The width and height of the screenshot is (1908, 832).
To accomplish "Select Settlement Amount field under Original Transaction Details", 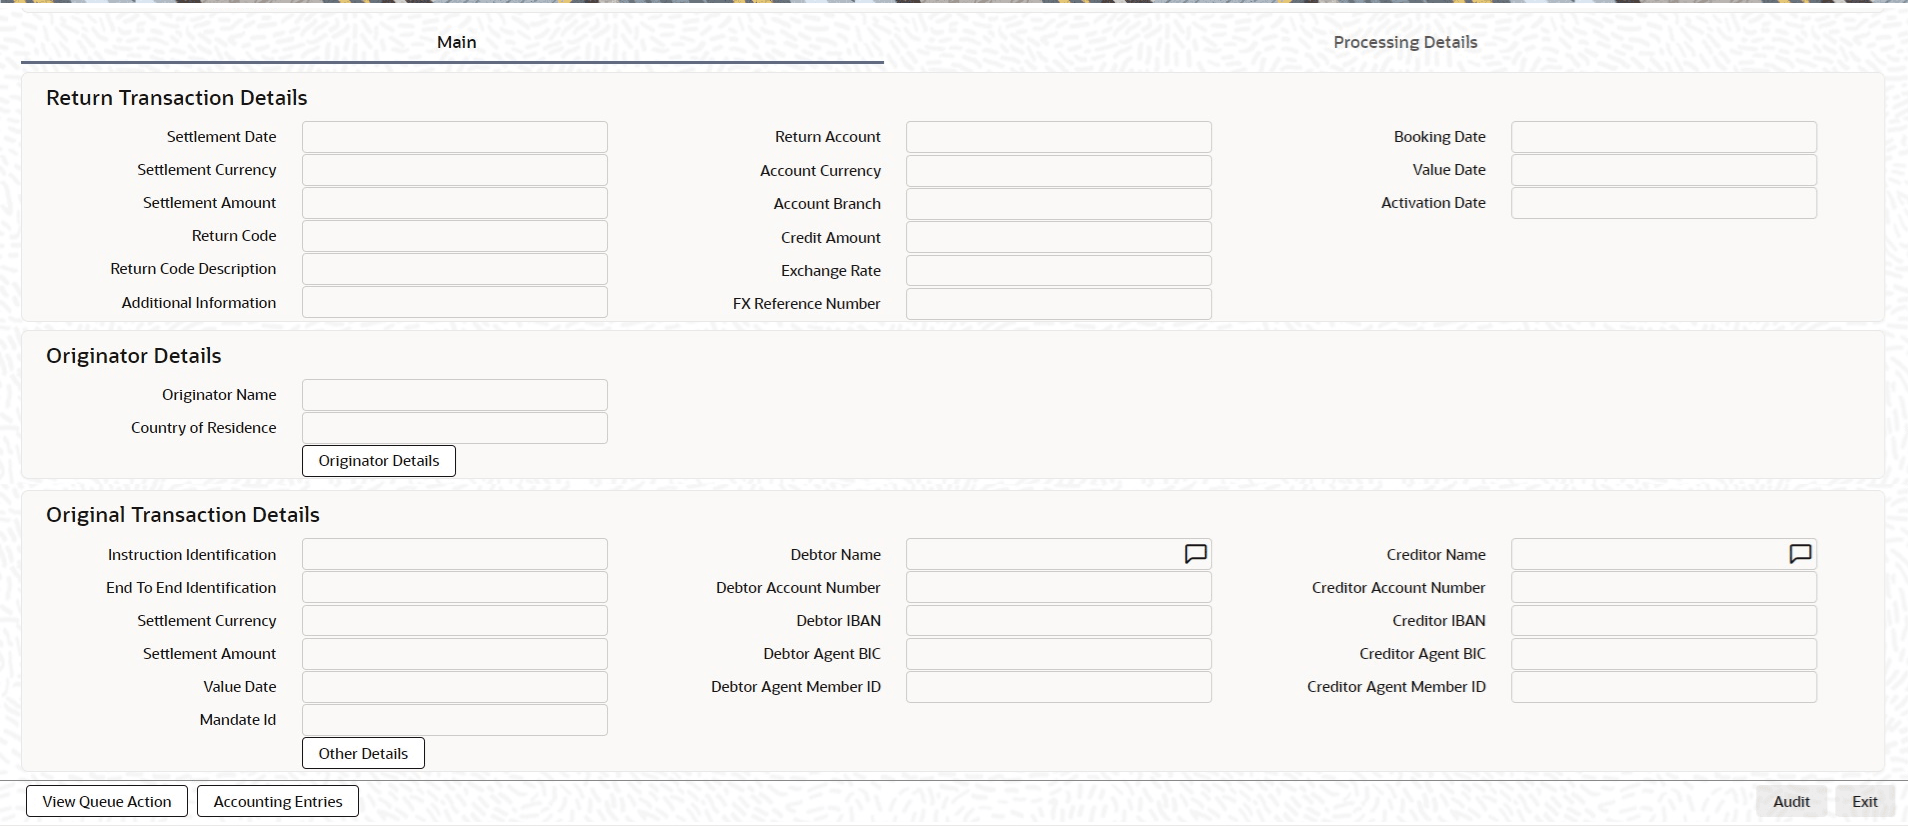I will 455,654.
